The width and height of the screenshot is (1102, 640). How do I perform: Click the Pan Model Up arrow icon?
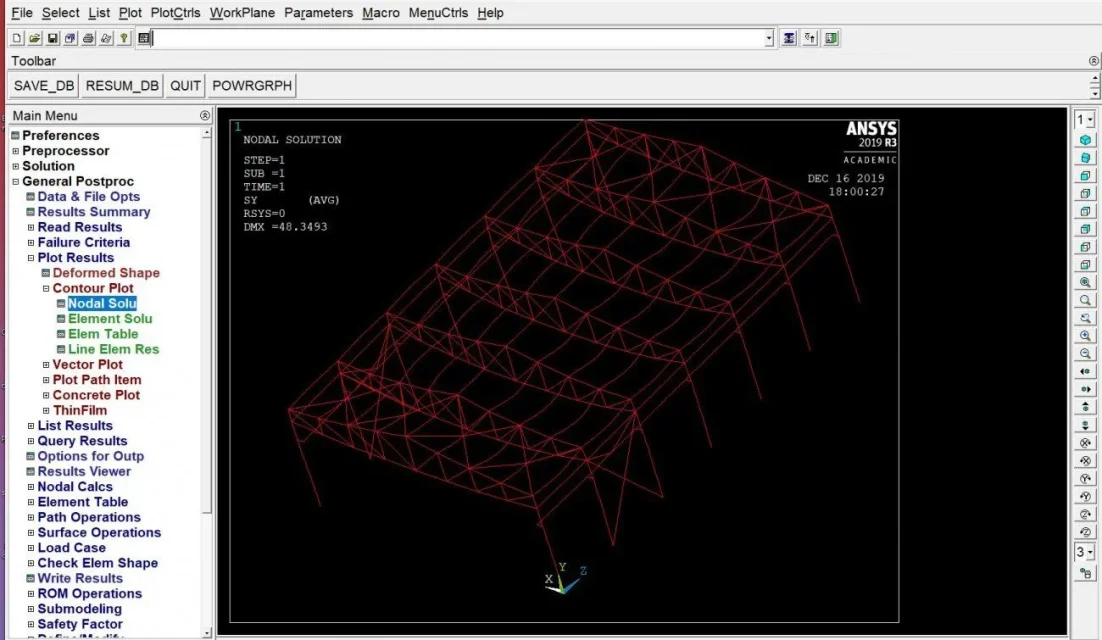pos(1085,407)
